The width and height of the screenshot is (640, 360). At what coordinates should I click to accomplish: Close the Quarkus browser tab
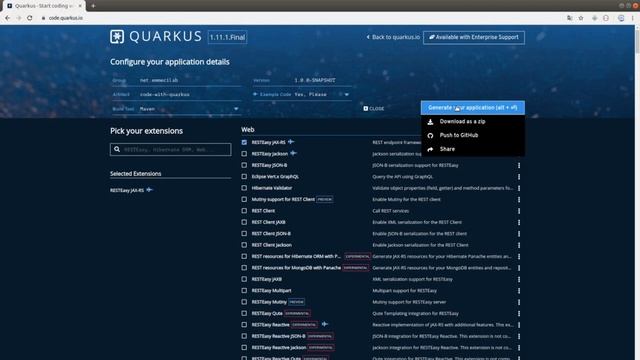[x=80, y=6]
